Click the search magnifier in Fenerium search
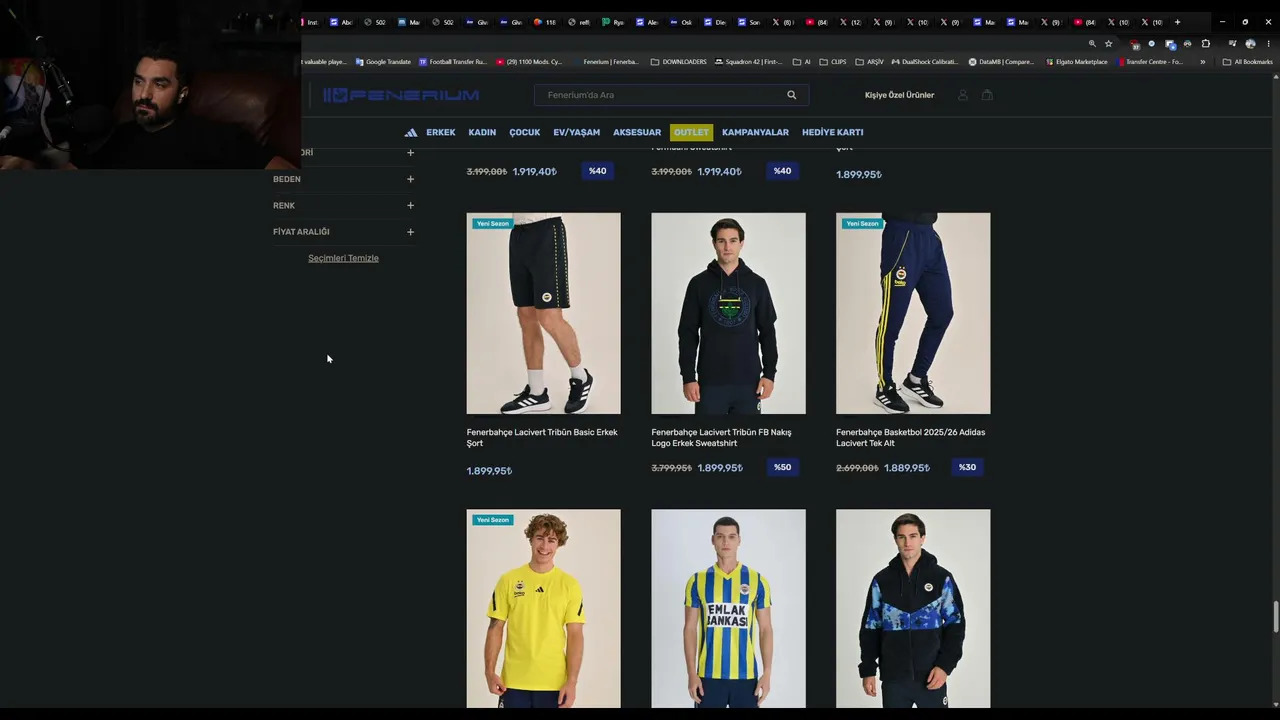1280x720 pixels. [791, 95]
